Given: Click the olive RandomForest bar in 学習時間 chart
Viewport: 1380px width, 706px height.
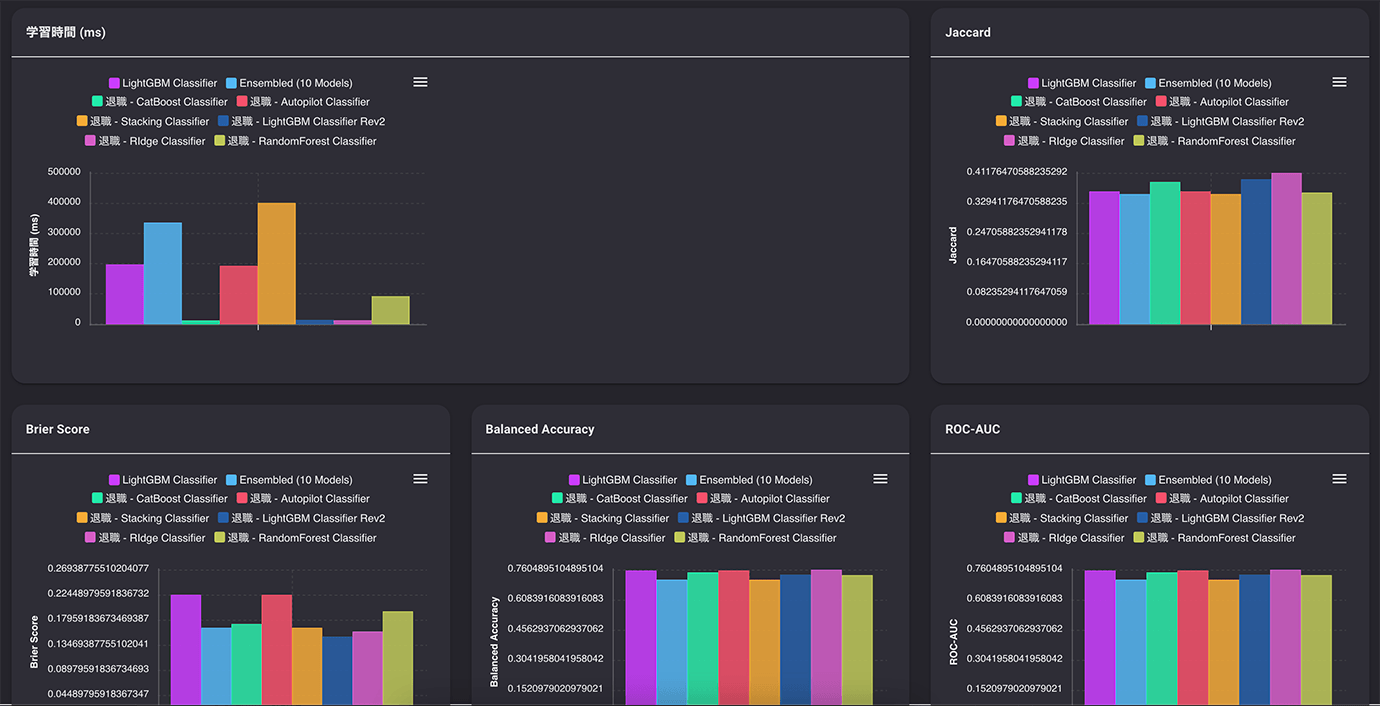Looking at the screenshot, I should click(x=391, y=310).
